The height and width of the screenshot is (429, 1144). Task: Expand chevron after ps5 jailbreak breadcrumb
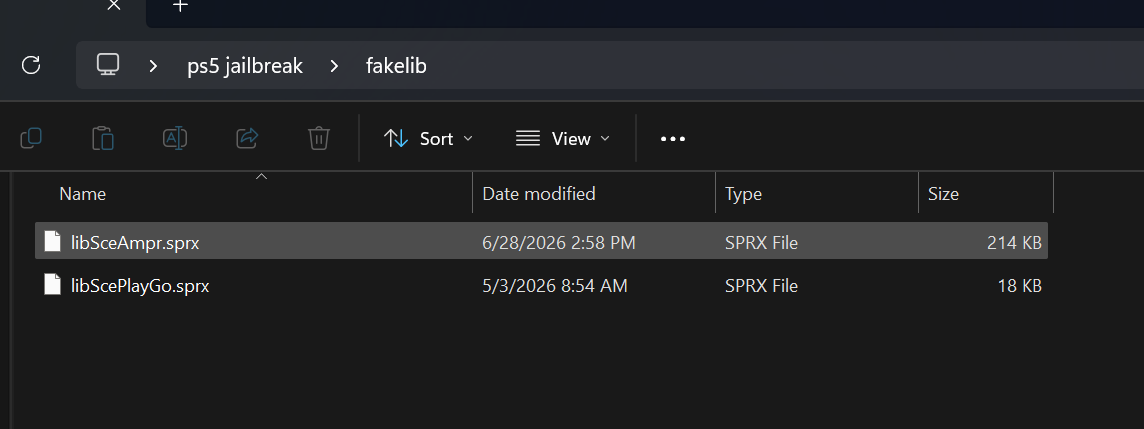[334, 66]
